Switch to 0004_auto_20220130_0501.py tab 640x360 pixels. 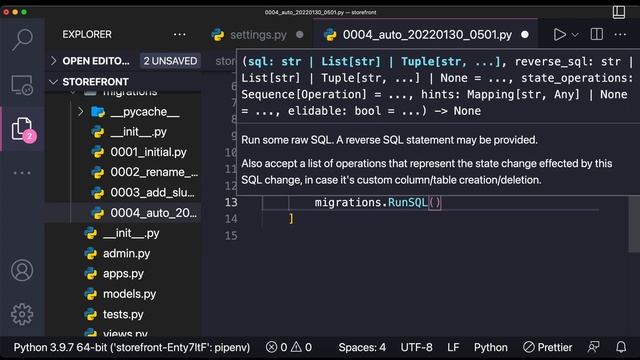427,35
